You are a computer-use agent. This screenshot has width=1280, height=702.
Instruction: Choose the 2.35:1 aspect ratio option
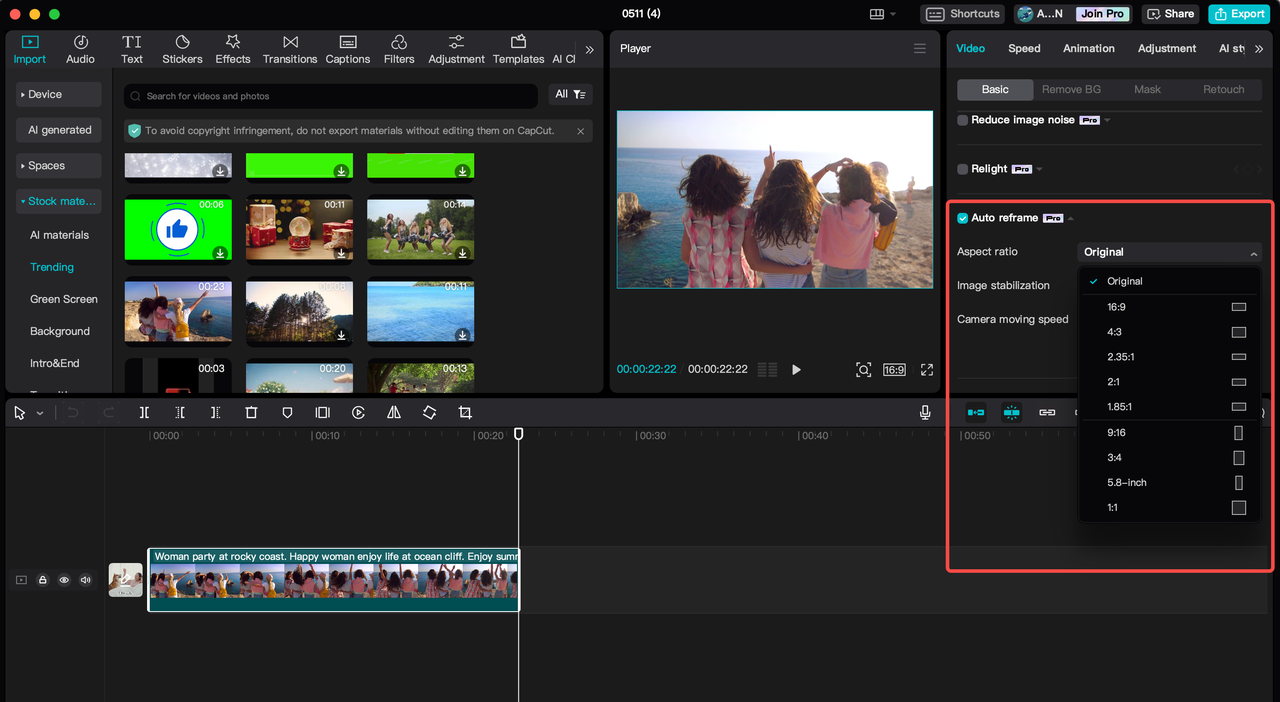click(1169, 357)
